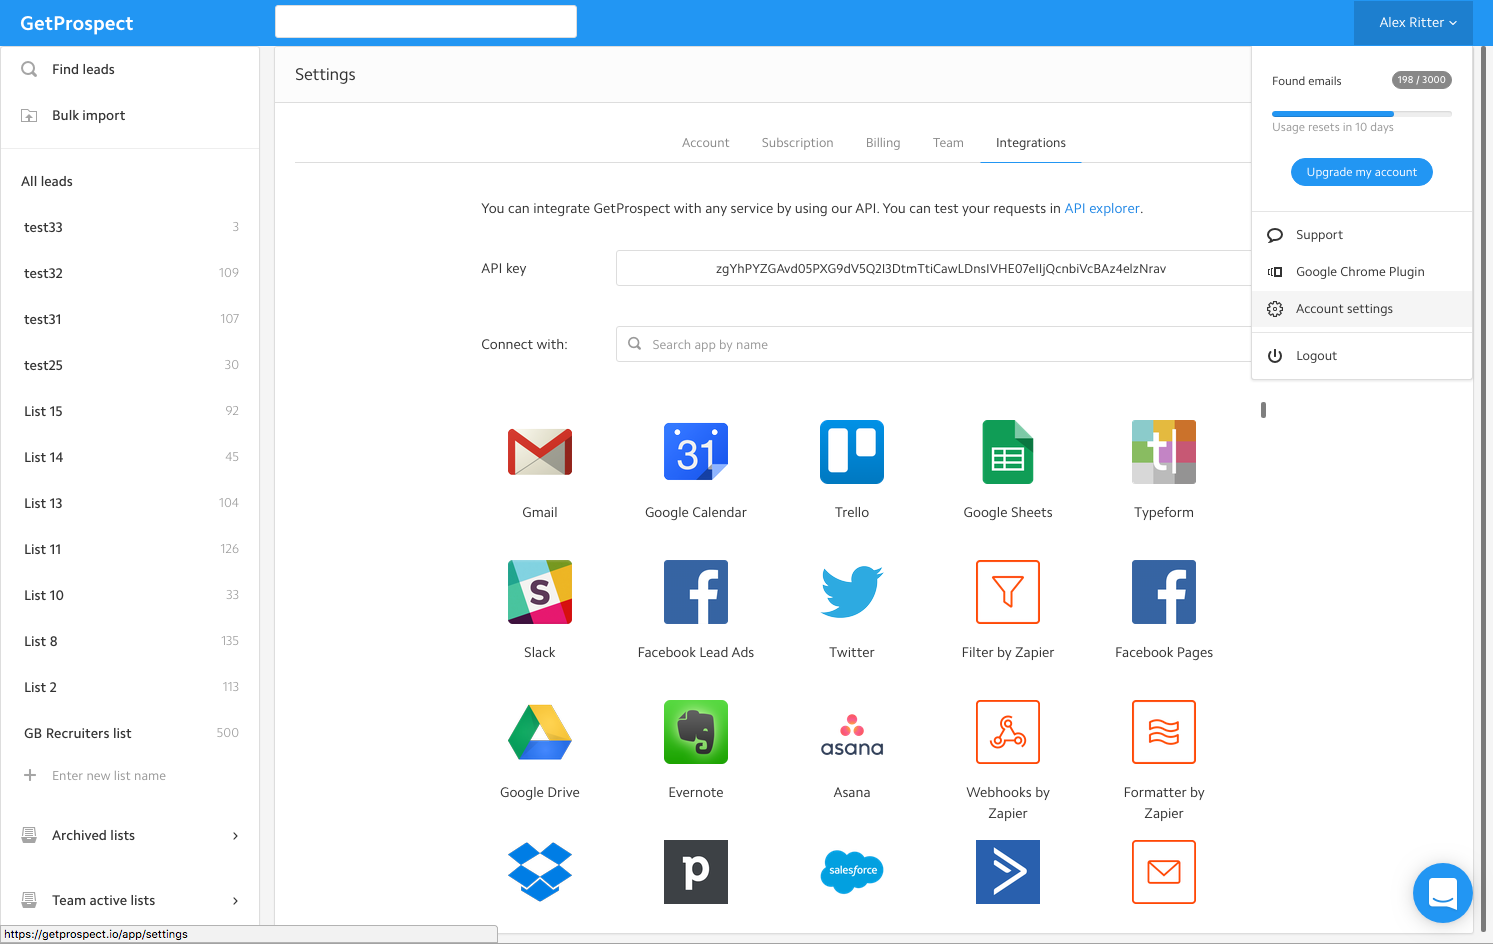Open the GetProspect logo home link

coord(77,23)
